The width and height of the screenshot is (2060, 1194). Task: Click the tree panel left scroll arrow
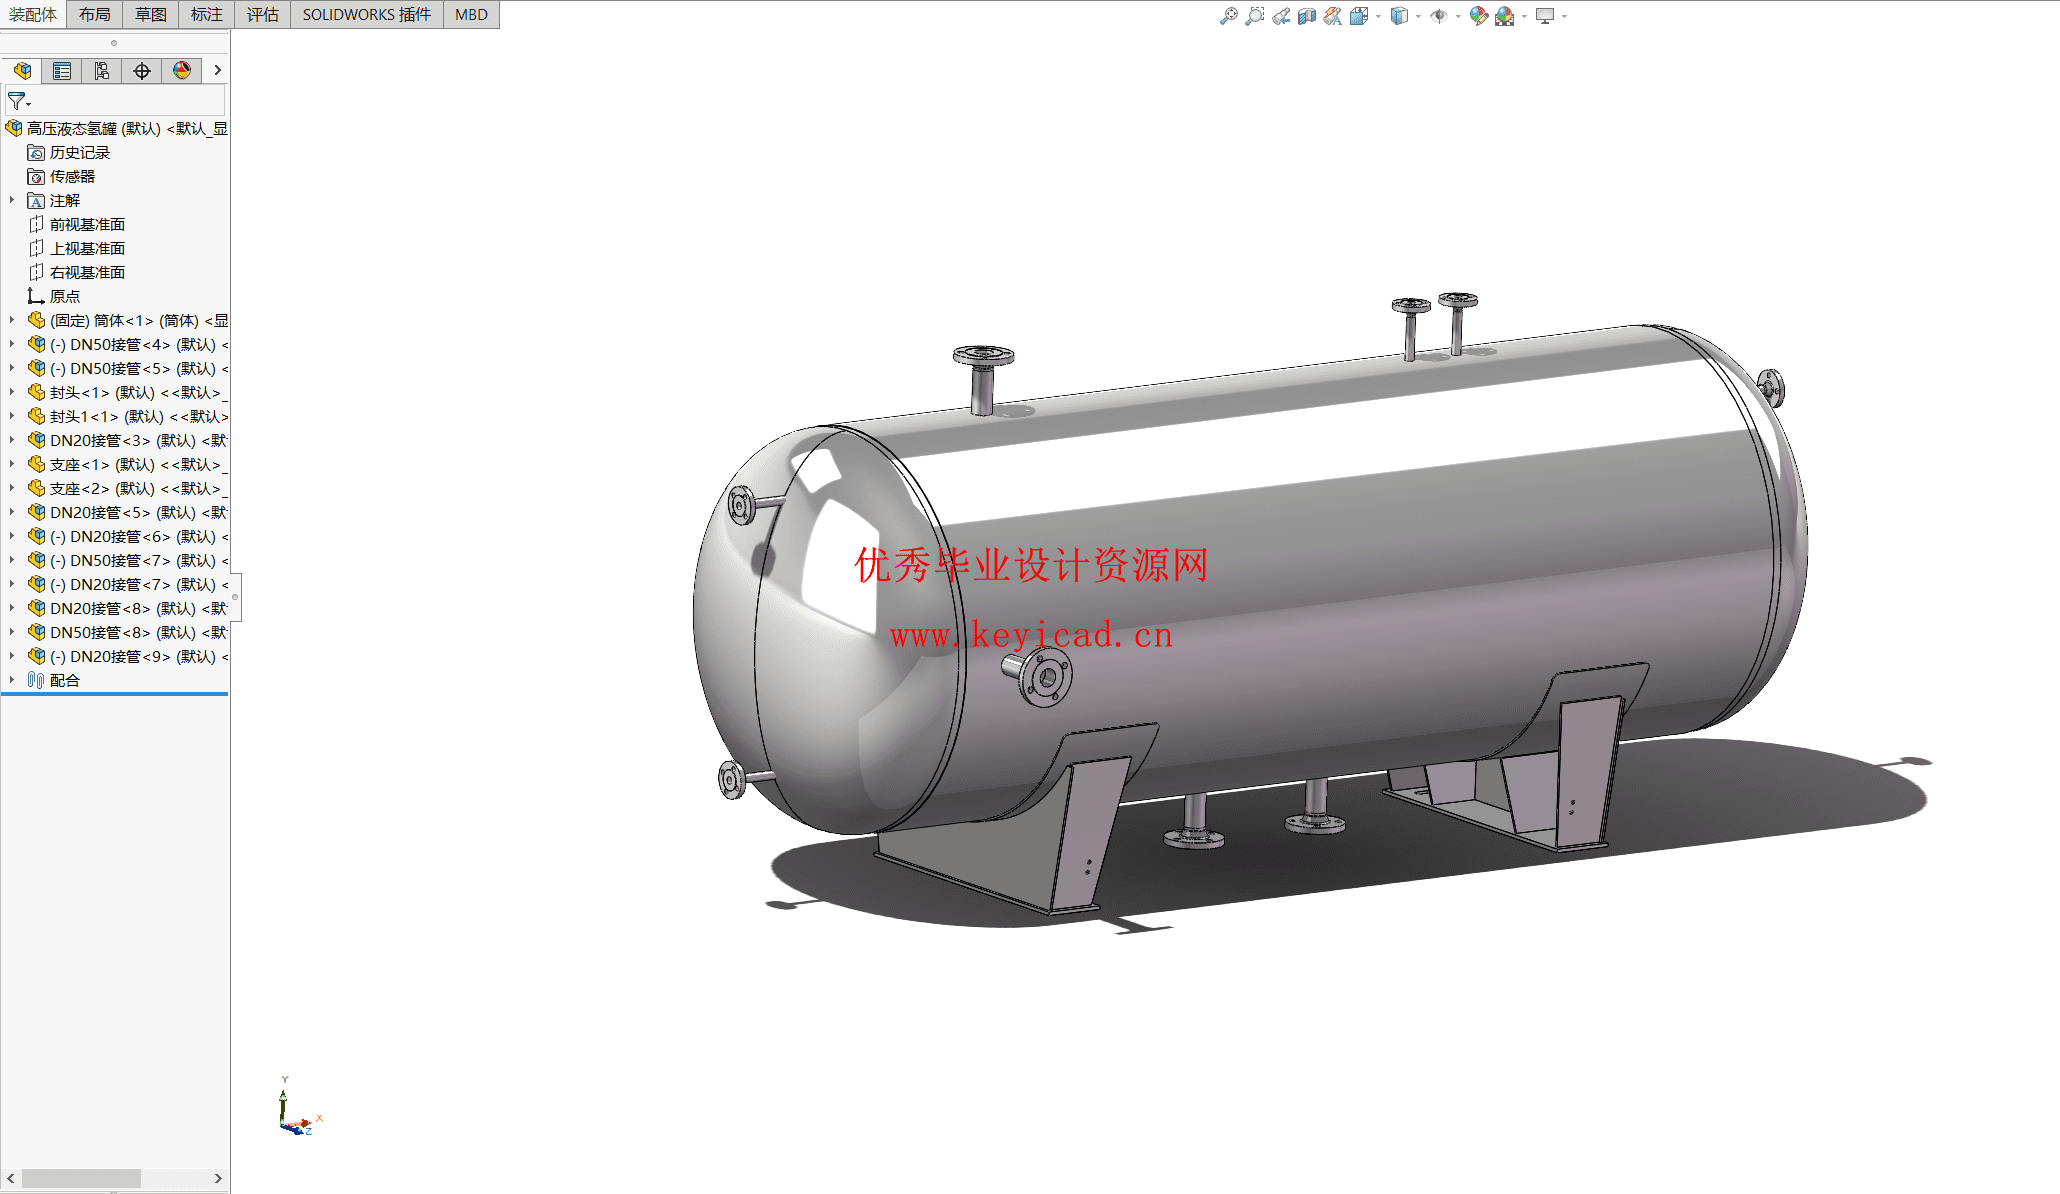pyautogui.click(x=10, y=1179)
